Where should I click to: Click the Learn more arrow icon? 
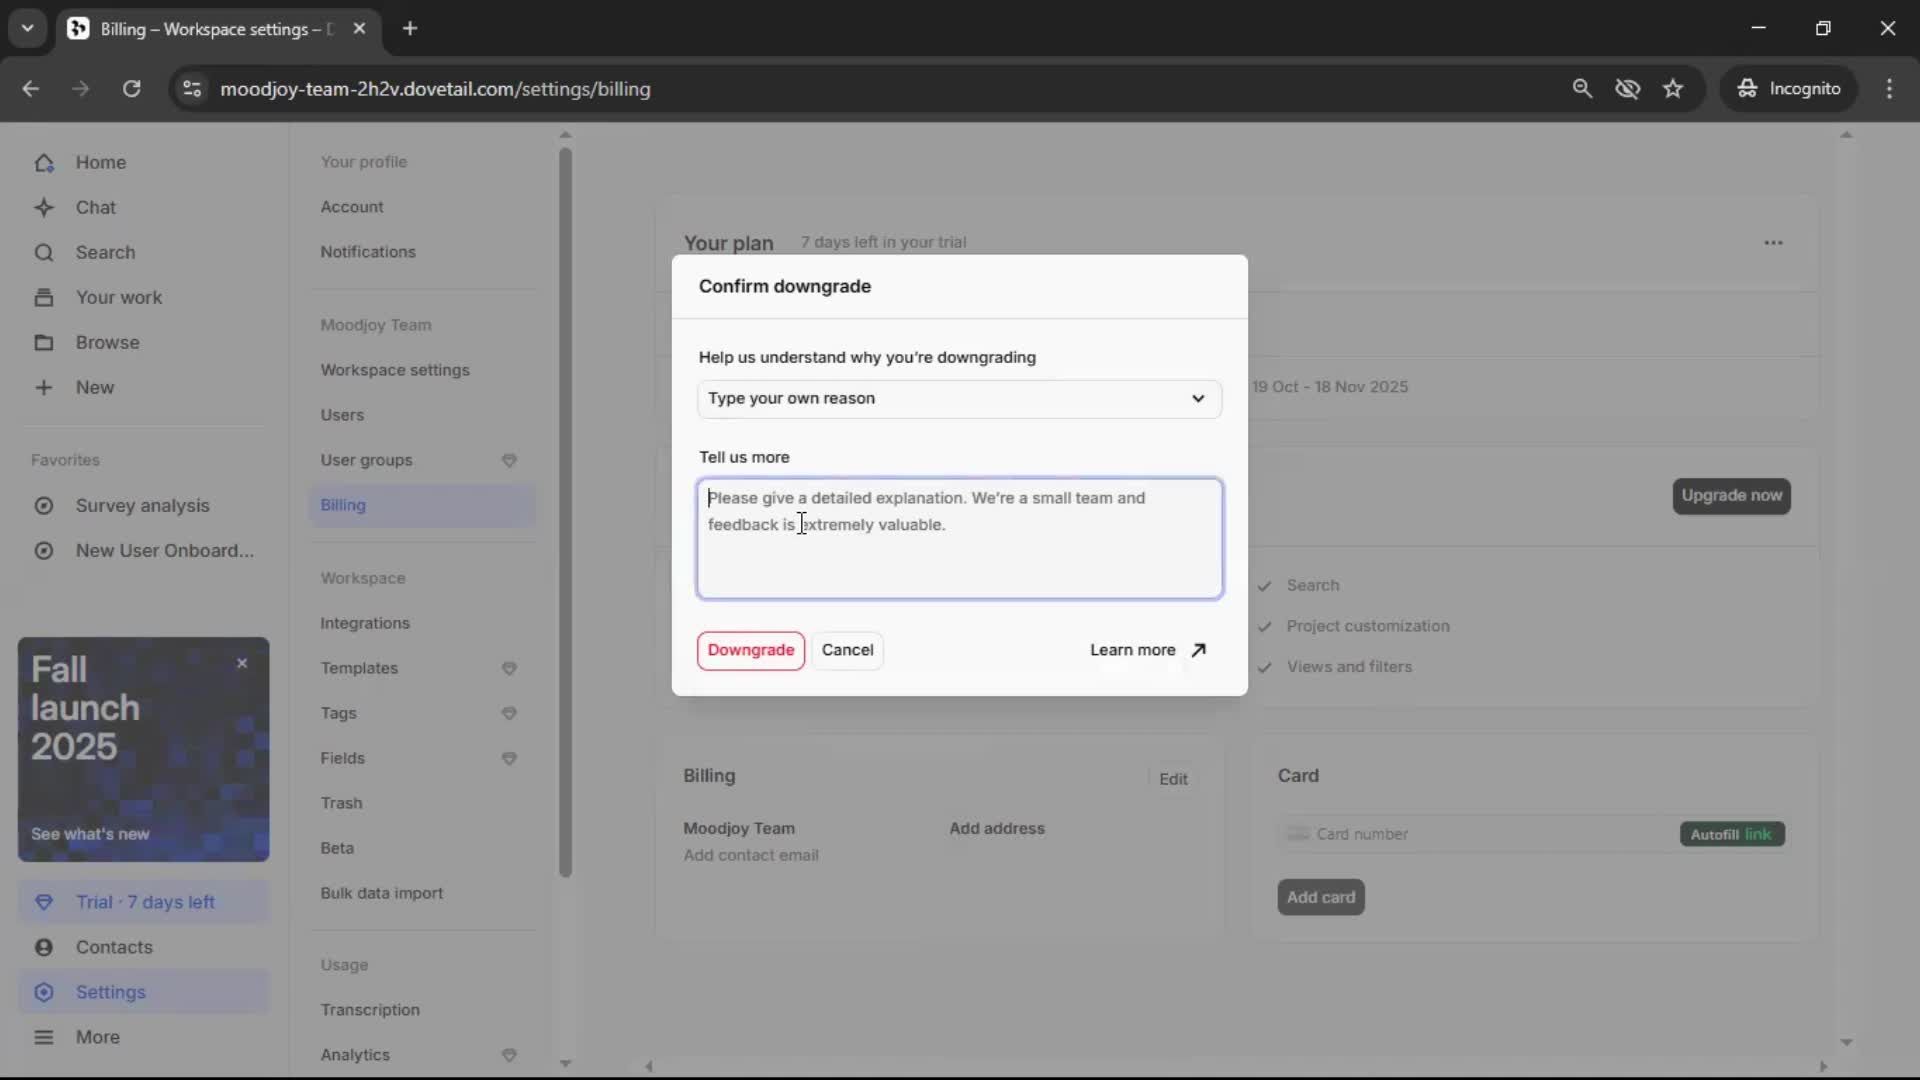pos(1198,650)
